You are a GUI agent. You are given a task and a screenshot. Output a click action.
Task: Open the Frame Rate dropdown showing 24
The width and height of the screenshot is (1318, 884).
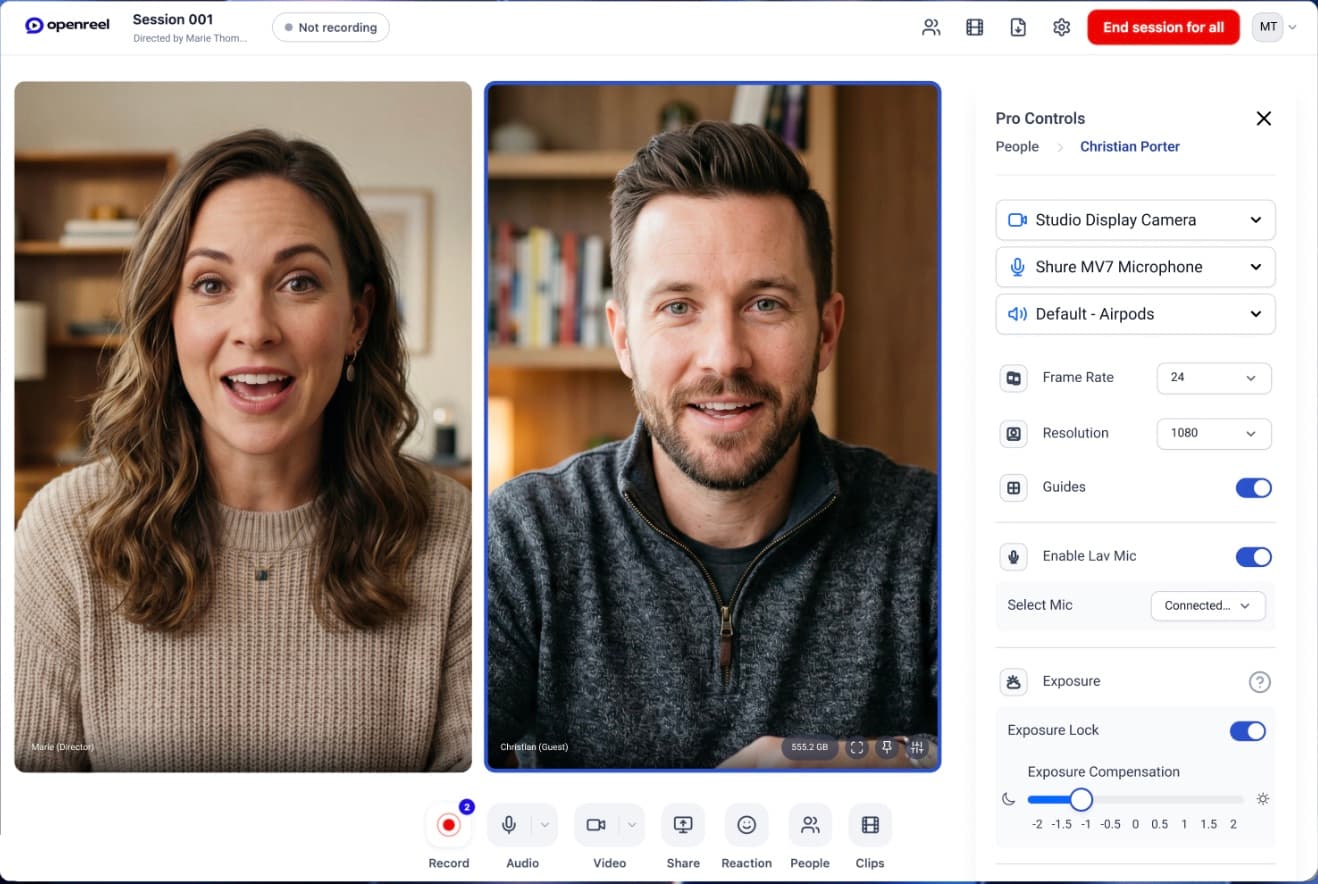point(1214,378)
